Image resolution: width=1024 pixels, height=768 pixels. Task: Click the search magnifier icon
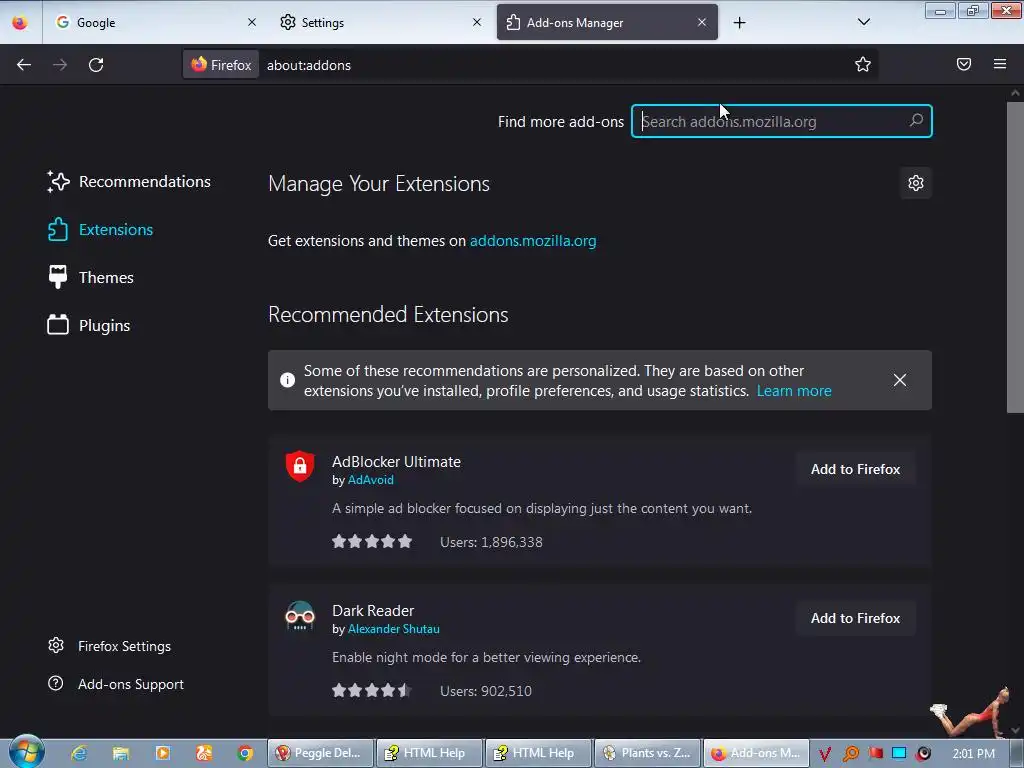click(916, 121)
